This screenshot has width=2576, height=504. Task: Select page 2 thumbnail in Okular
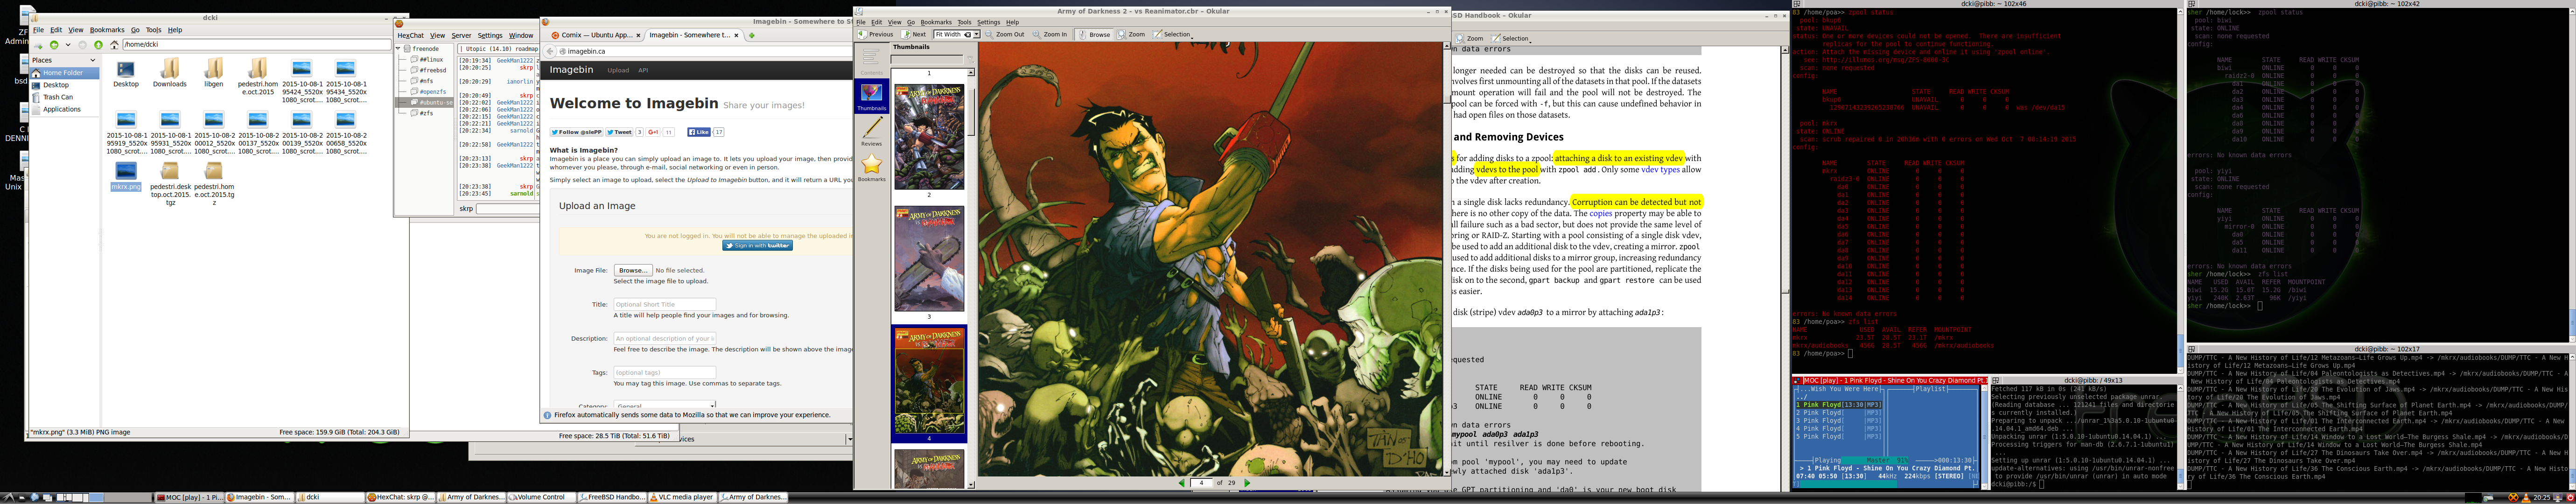click(x=929, y=137)
